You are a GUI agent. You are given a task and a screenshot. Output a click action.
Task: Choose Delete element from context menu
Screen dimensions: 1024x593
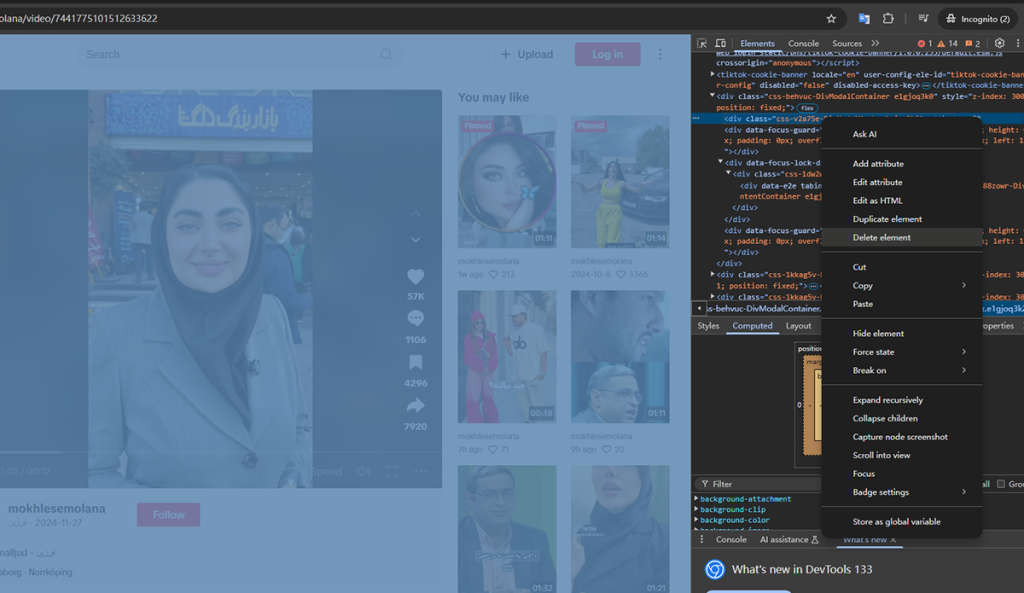[x=881, y=237]
